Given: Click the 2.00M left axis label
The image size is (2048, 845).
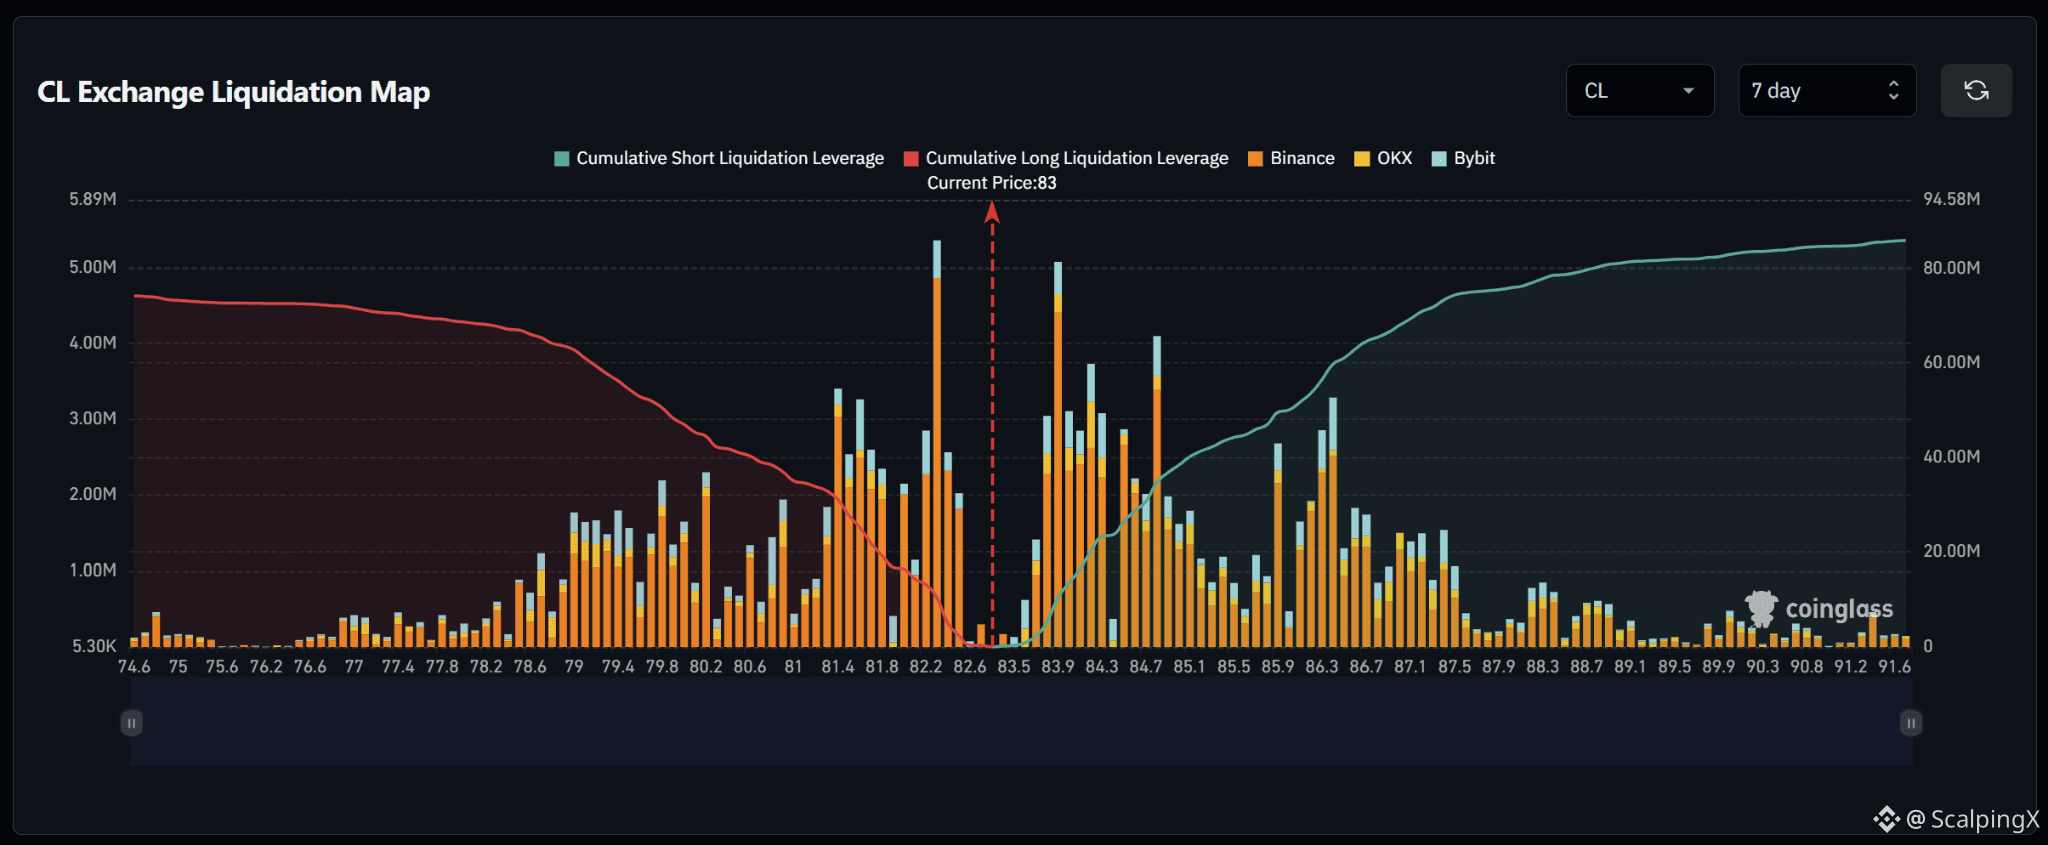Looking at the screenshot, I should point(93,494).
